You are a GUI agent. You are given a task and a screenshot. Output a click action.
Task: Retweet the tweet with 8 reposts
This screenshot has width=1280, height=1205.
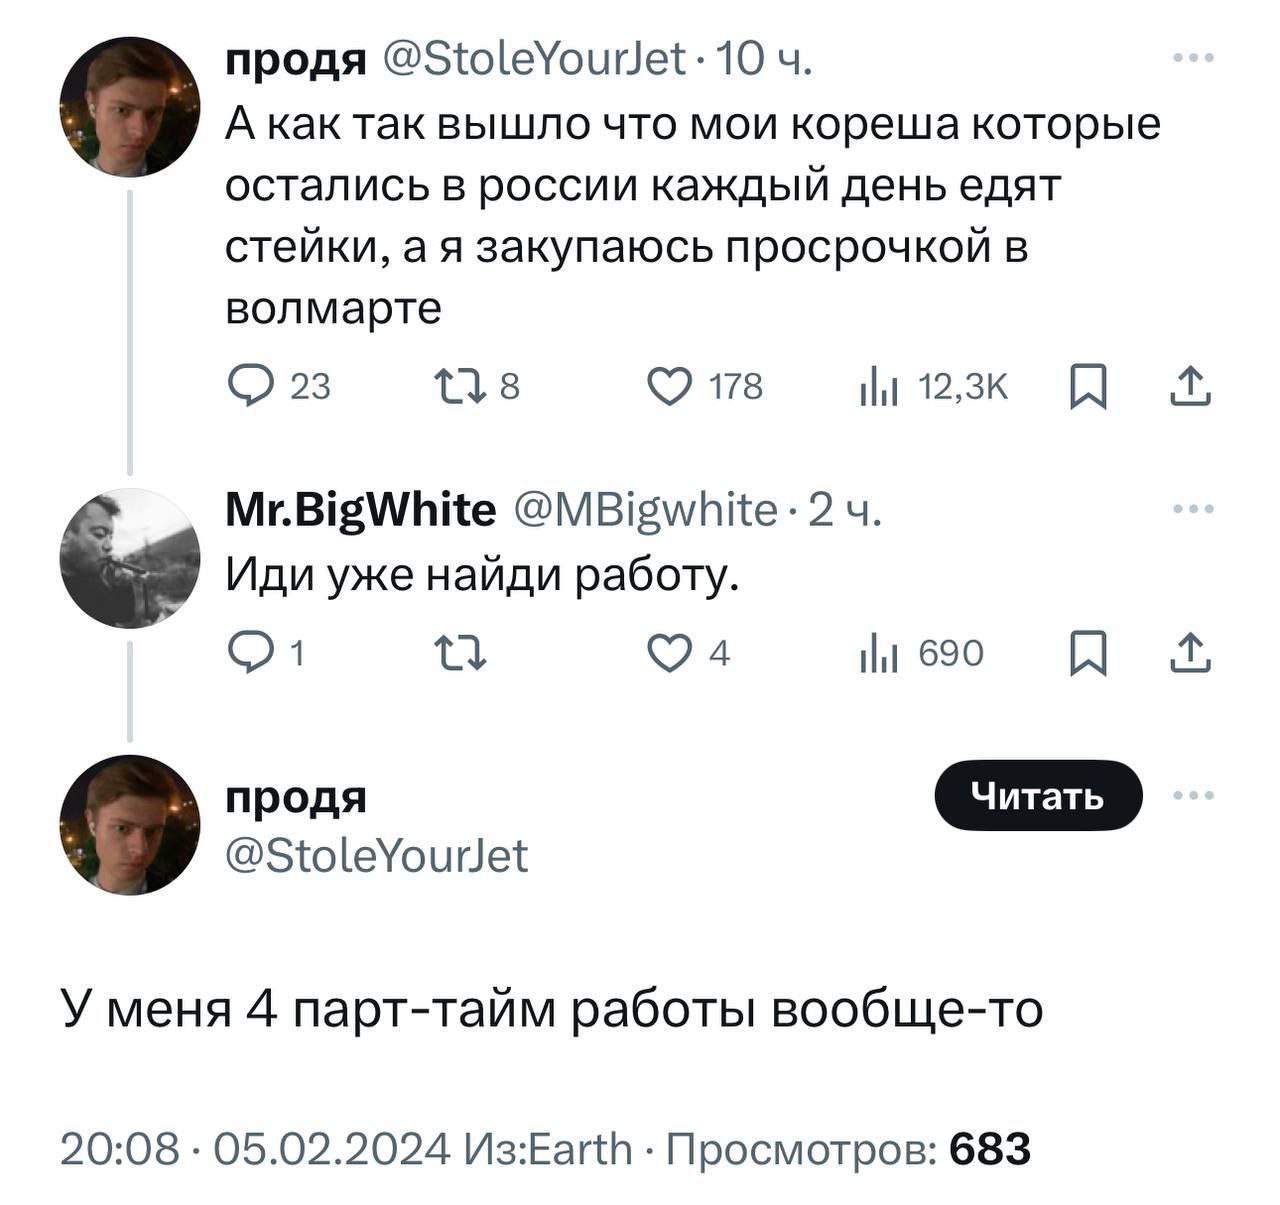(459, 386)
